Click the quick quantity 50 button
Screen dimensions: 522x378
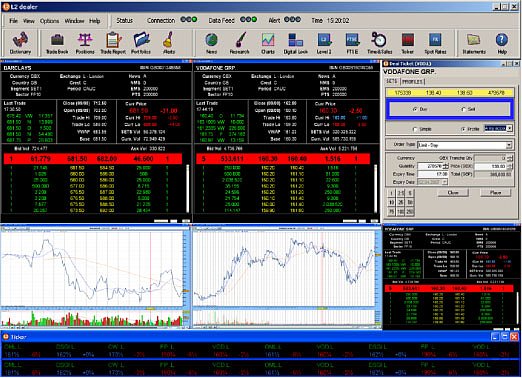tap(410, 202)
